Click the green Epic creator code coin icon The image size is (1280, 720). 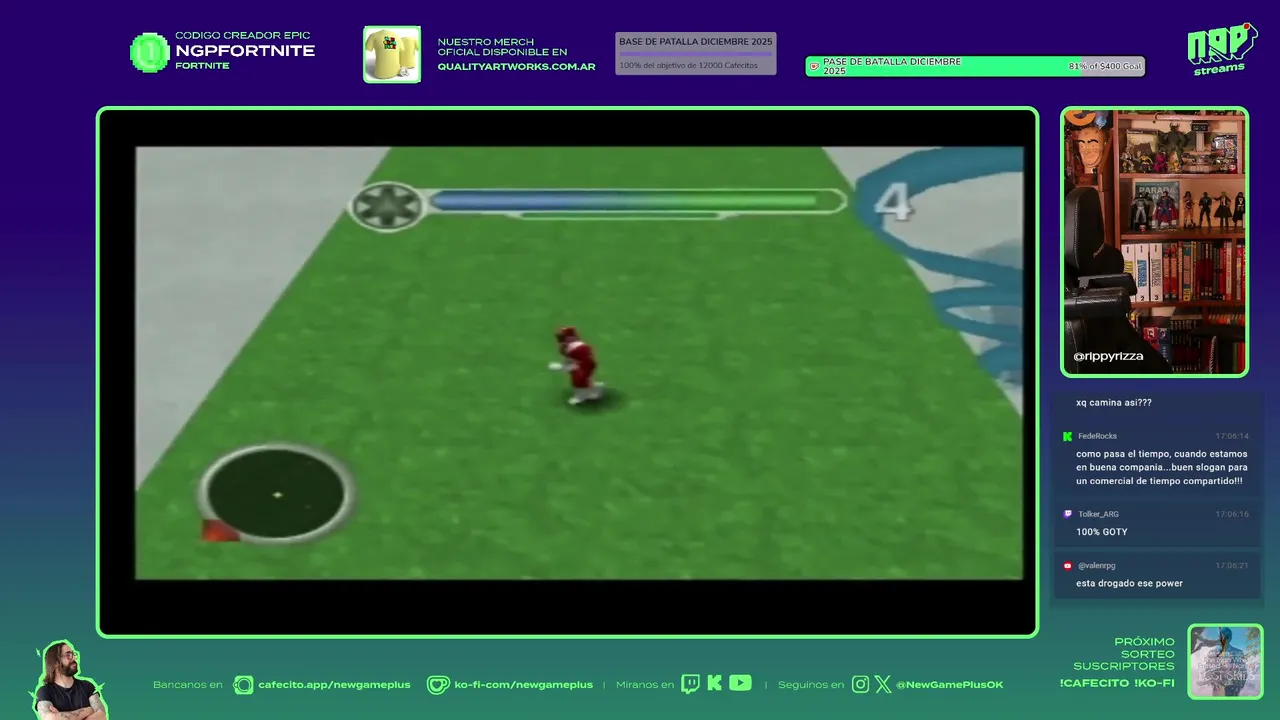pyautogui.click(x=150, y=53)
